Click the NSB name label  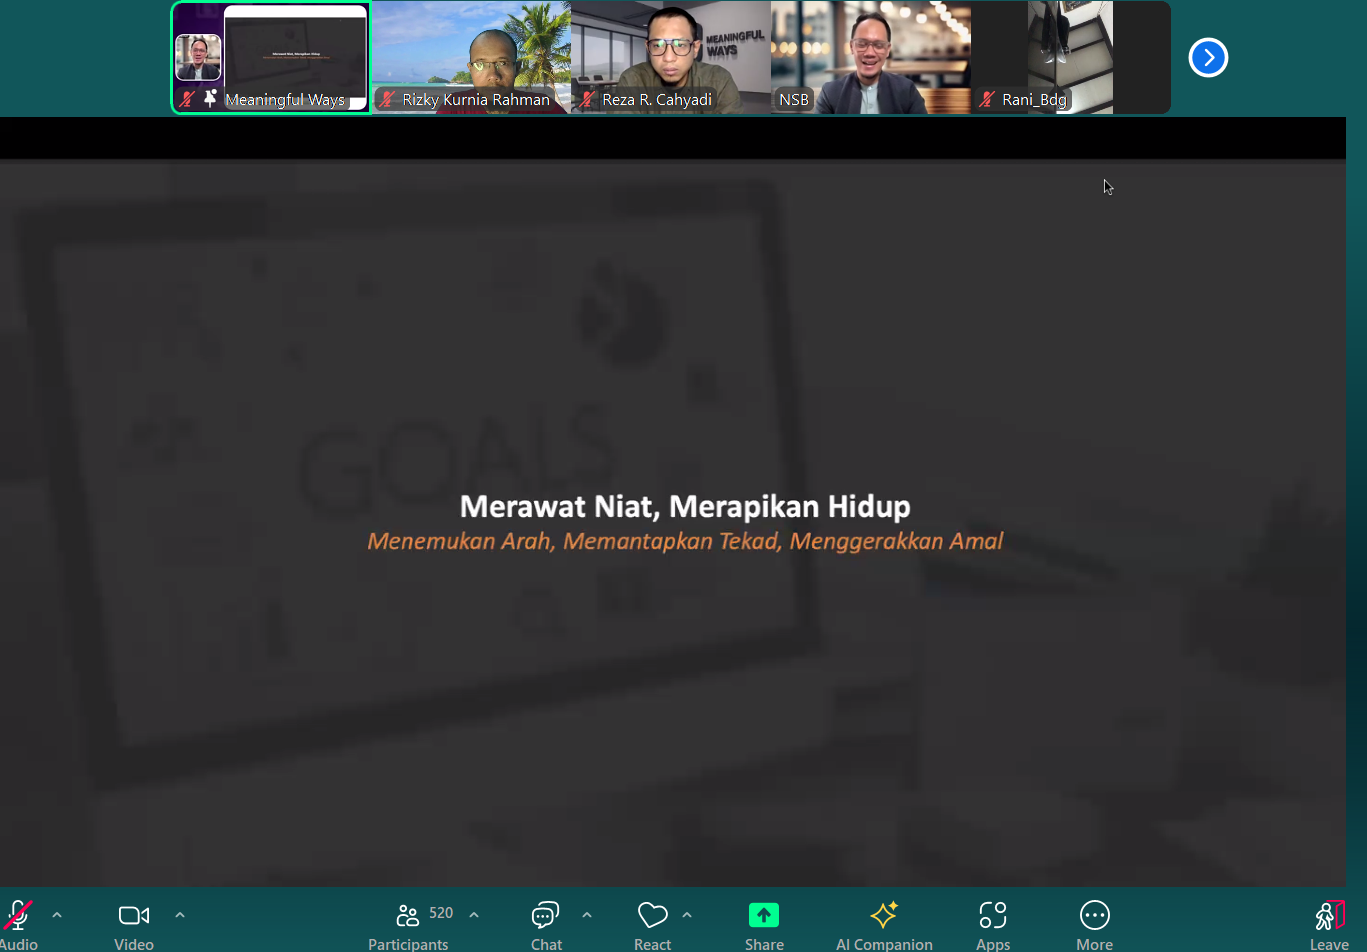click(x=794, y=99)
